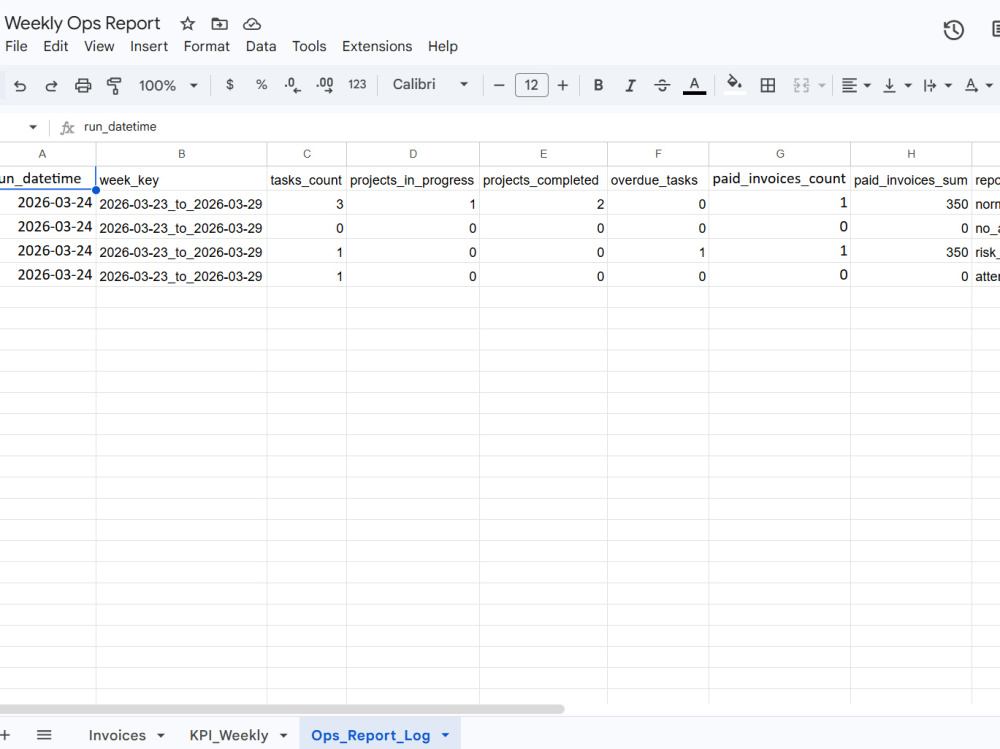This screenshot has height=749, width=1000.
Task: Open text rotation dropdown
Action: [978, 85]
